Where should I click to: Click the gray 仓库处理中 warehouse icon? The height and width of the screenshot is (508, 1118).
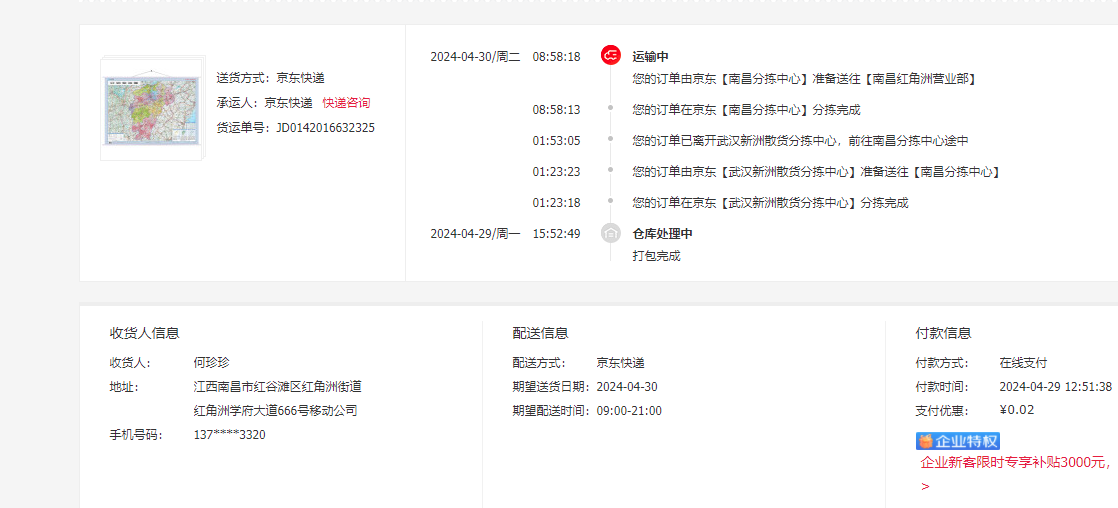pos(610,233)
